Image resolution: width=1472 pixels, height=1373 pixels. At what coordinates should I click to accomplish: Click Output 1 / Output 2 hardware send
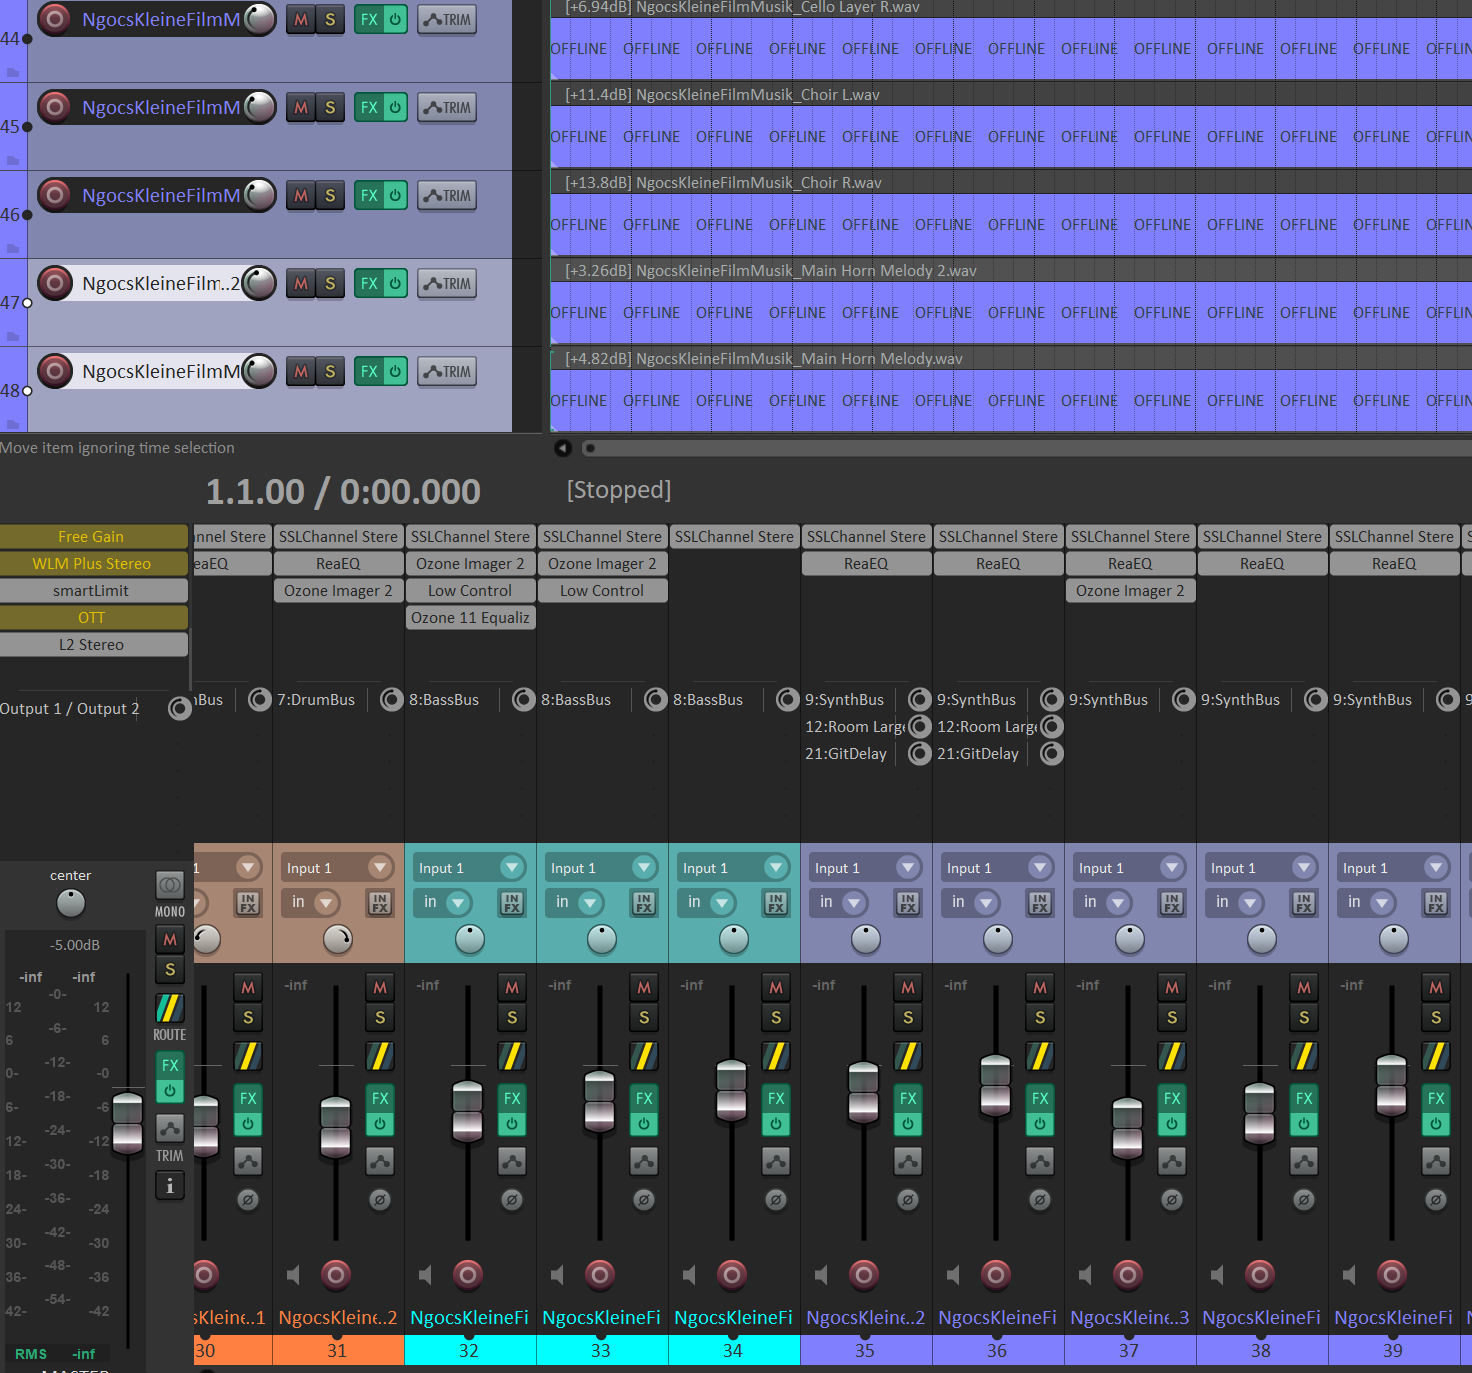(x=70, y=709)
